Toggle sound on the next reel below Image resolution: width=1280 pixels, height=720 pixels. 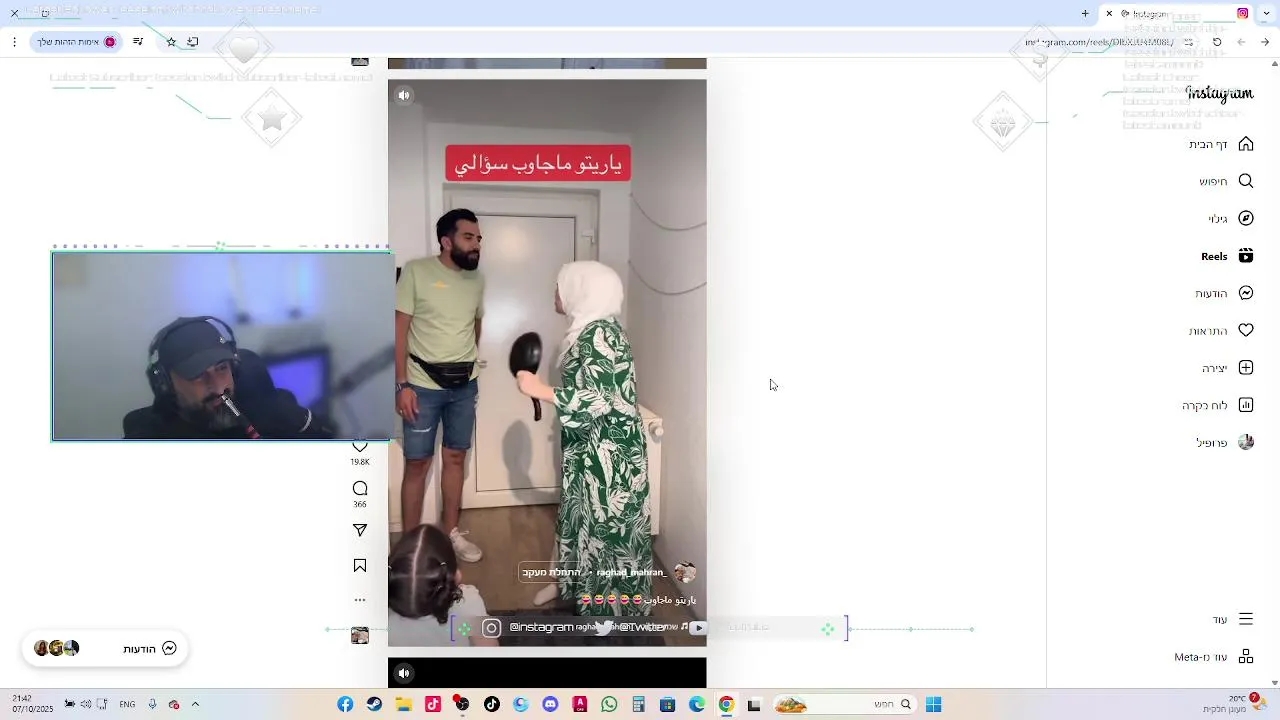tap(404, 673)
